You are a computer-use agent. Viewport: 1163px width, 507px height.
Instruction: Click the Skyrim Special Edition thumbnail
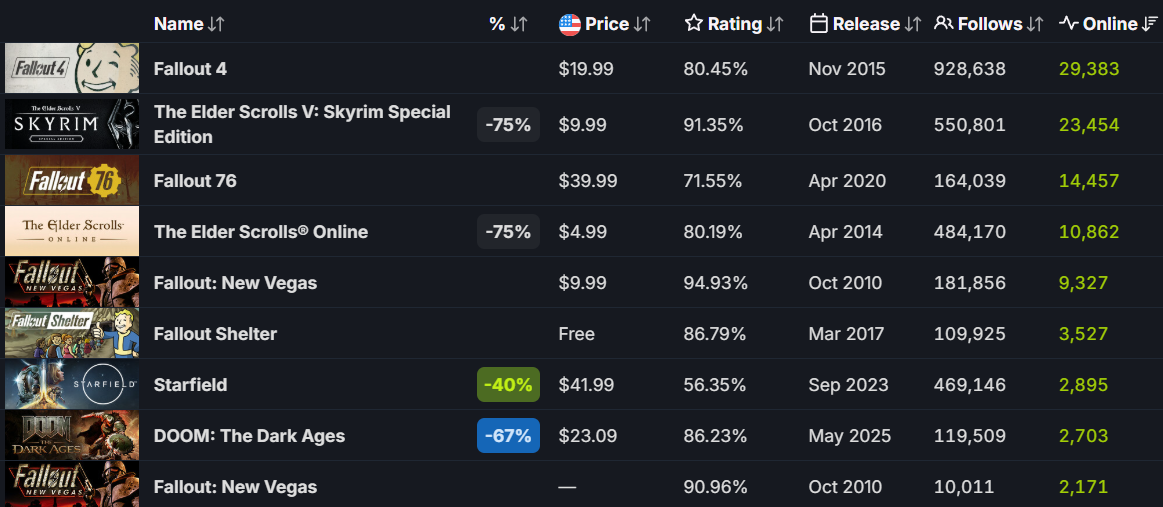tap(72, 125)
